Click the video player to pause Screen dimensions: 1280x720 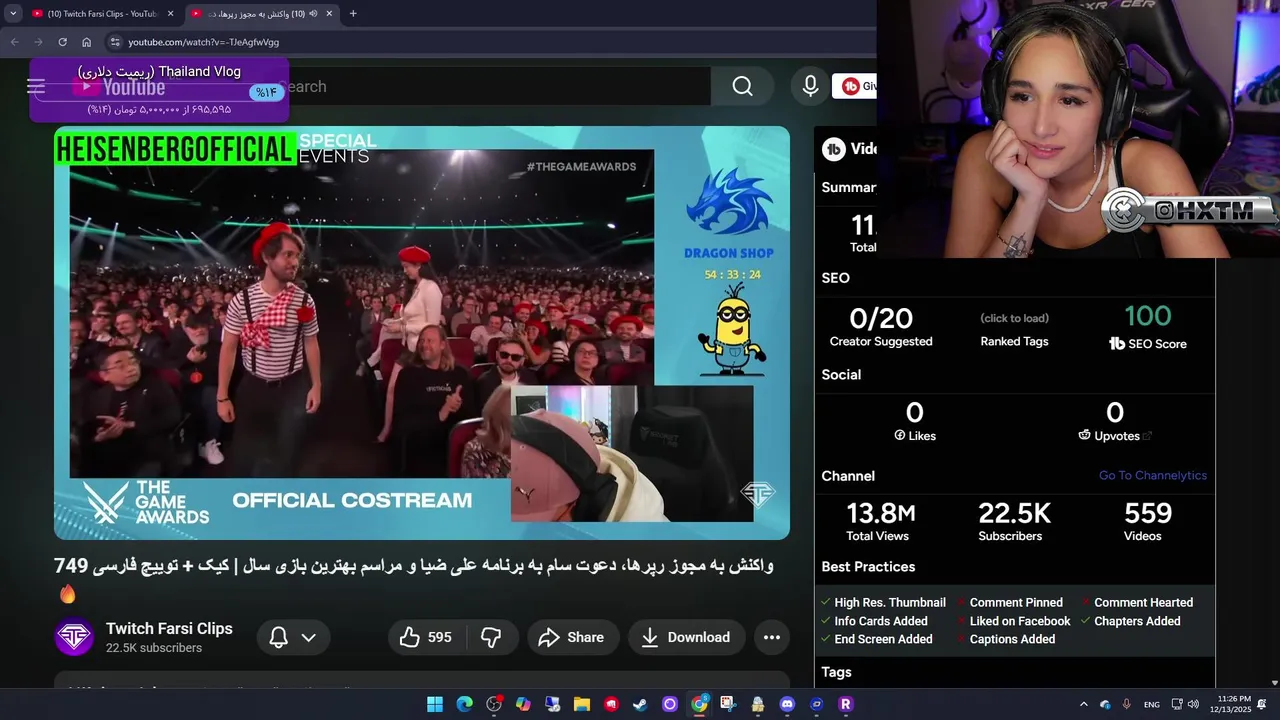(422, 333)
